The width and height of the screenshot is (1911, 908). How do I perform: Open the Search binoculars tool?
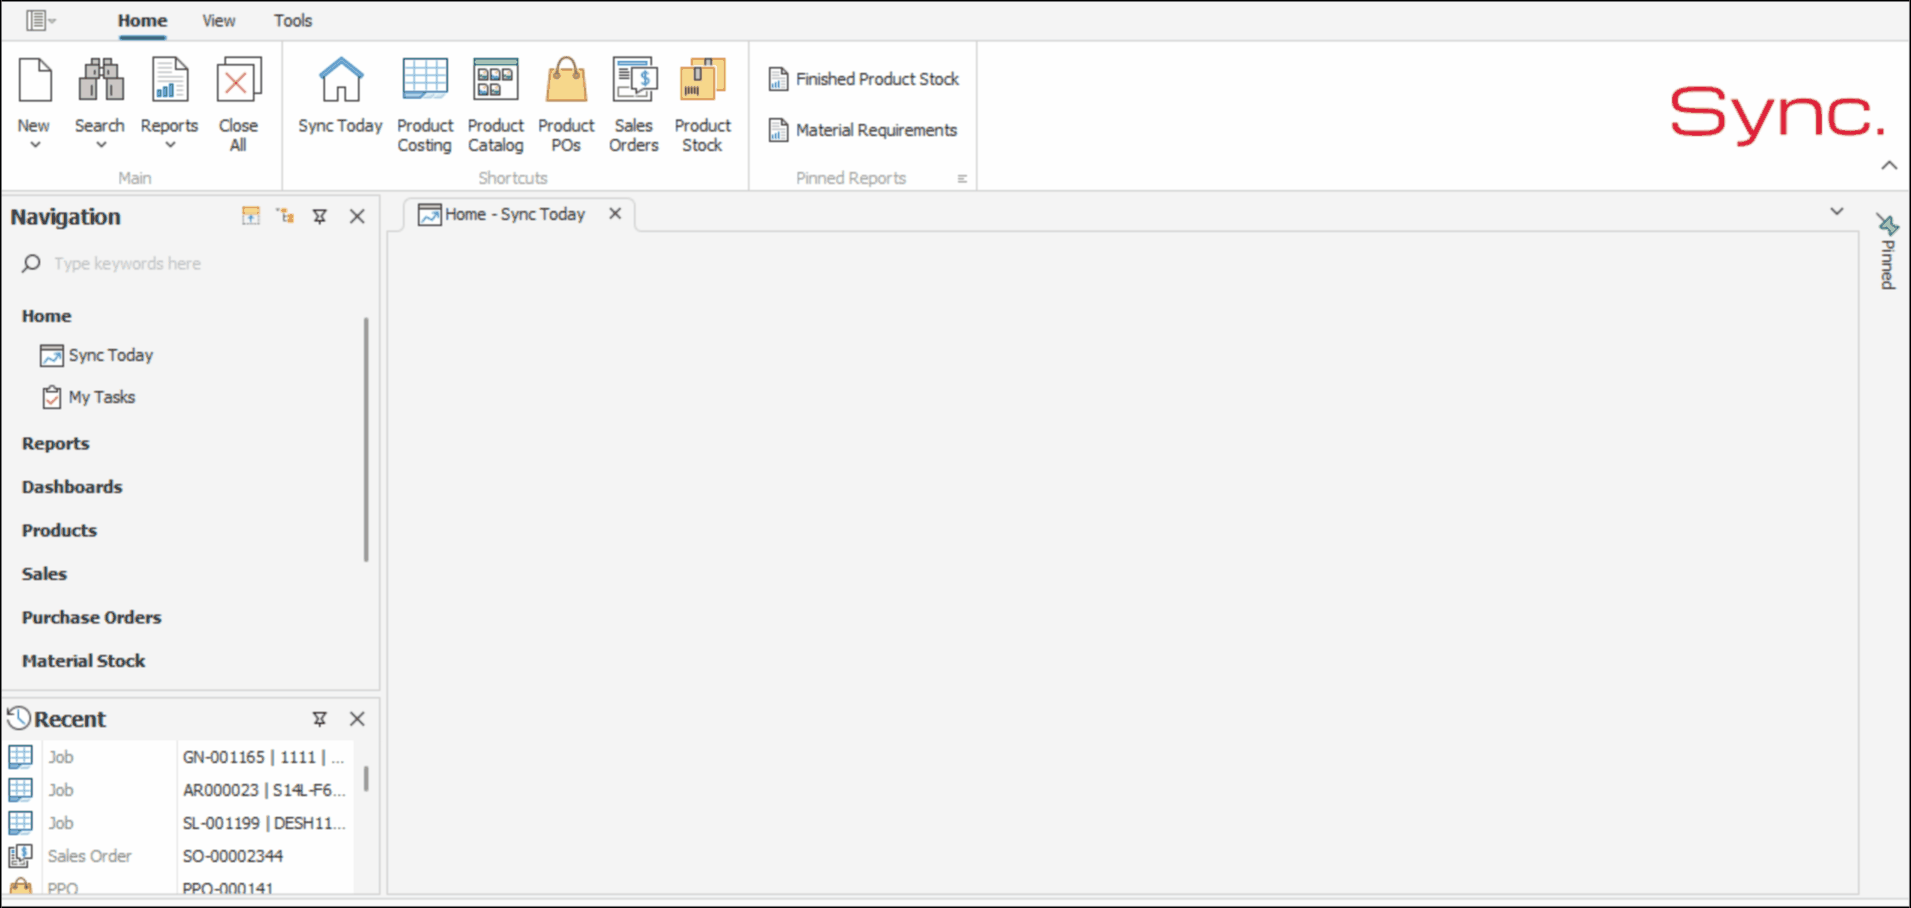(x=100, y=80)
